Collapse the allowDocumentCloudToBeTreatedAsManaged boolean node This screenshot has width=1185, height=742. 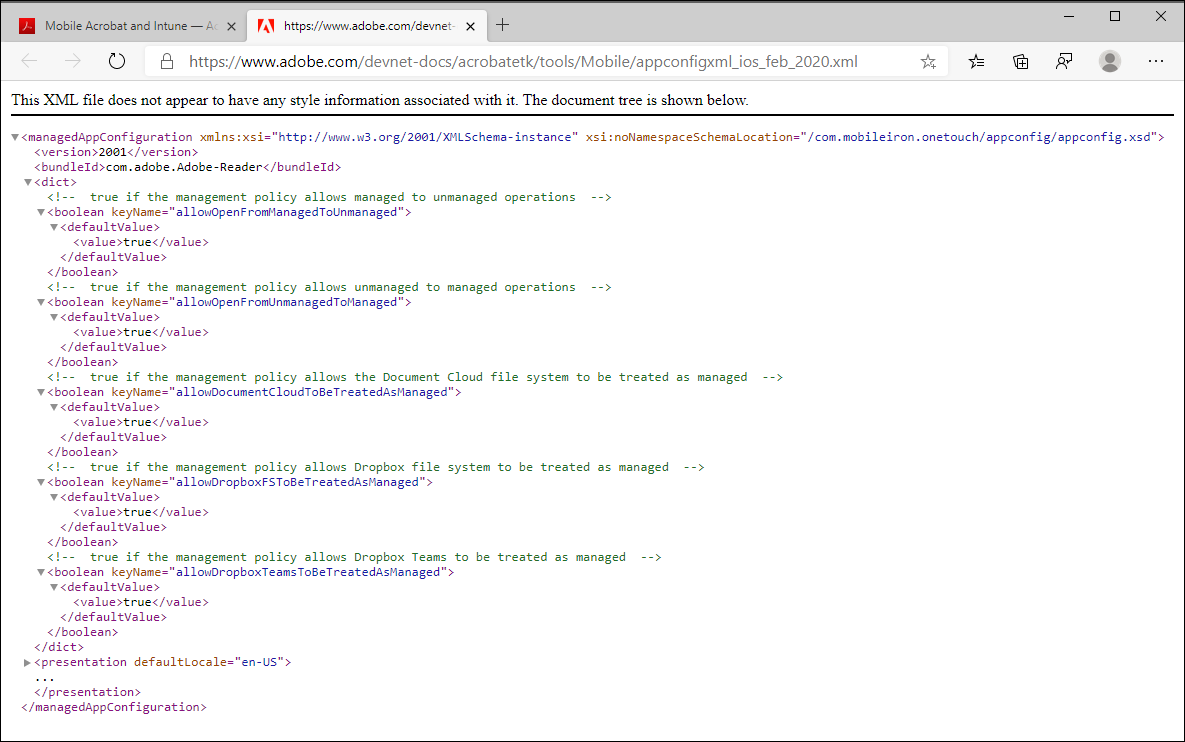coord(41,392)
